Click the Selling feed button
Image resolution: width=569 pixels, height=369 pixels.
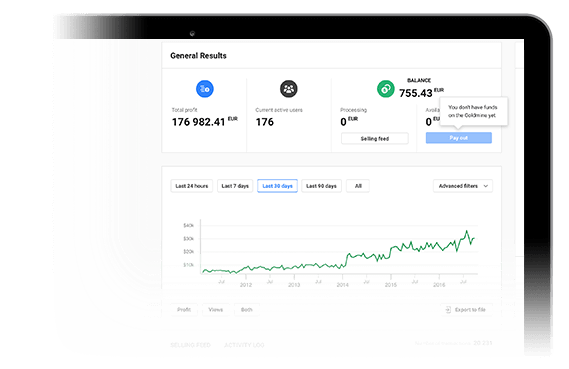pos(374,139)
